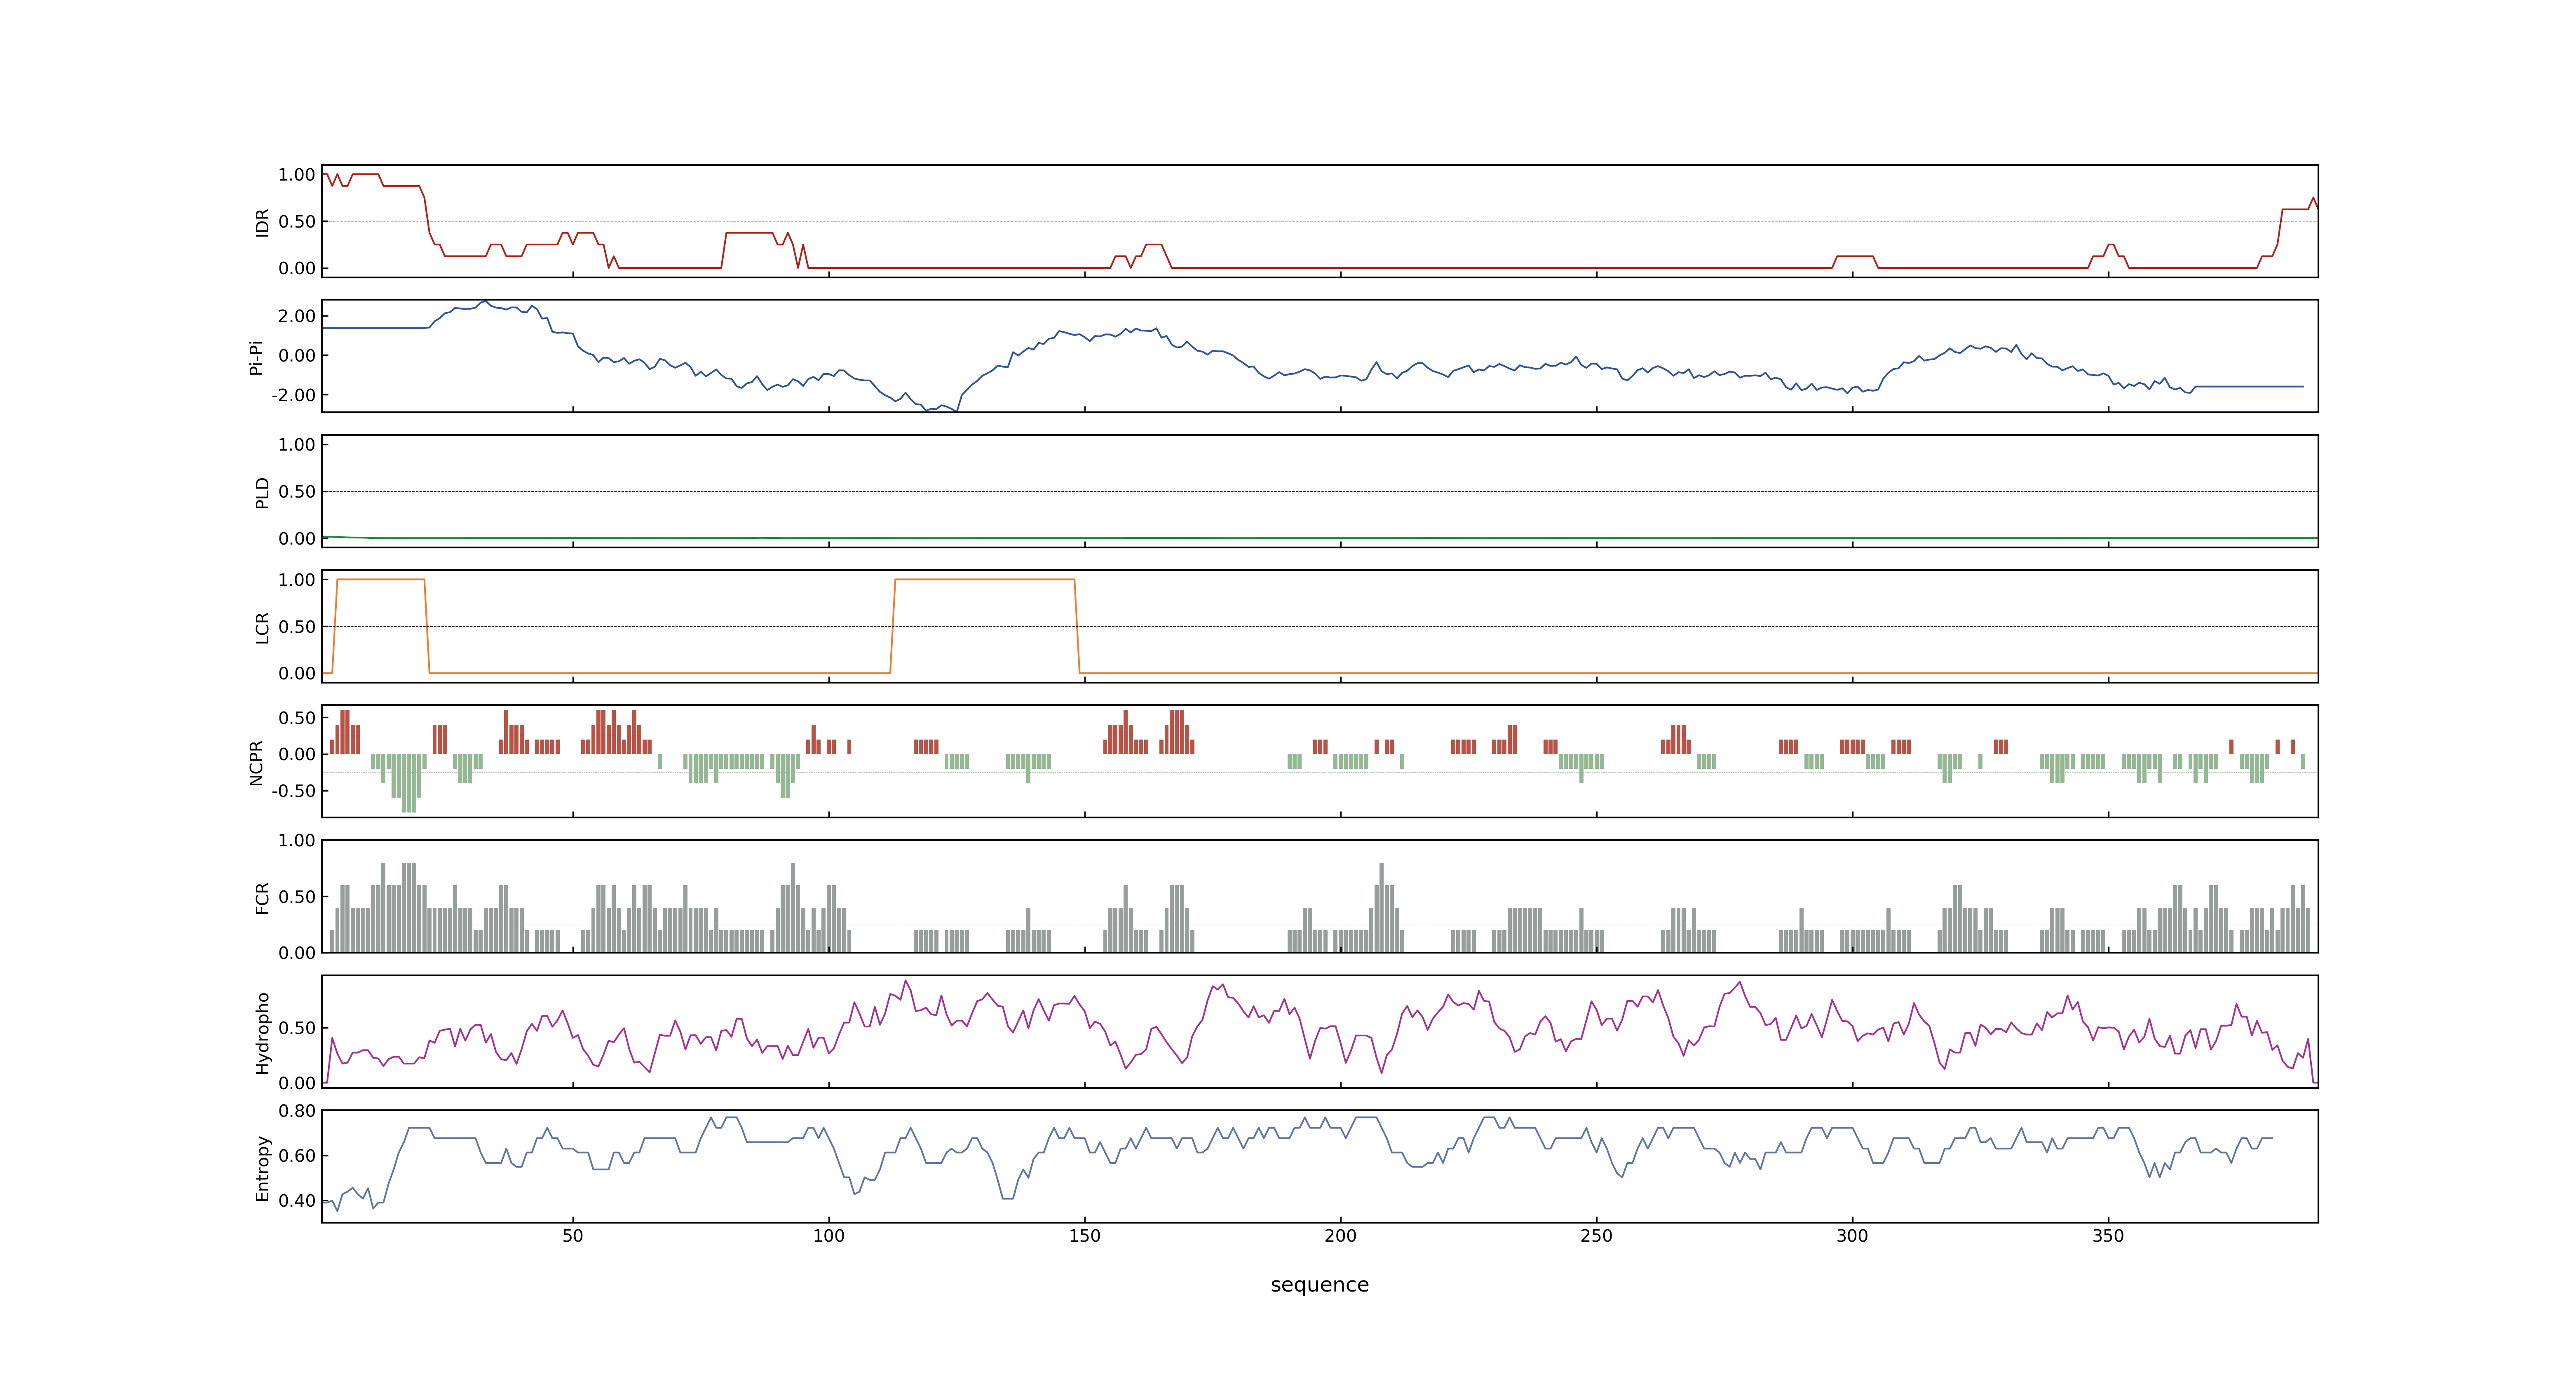Click the IDR y-axis label

[262, 222]
